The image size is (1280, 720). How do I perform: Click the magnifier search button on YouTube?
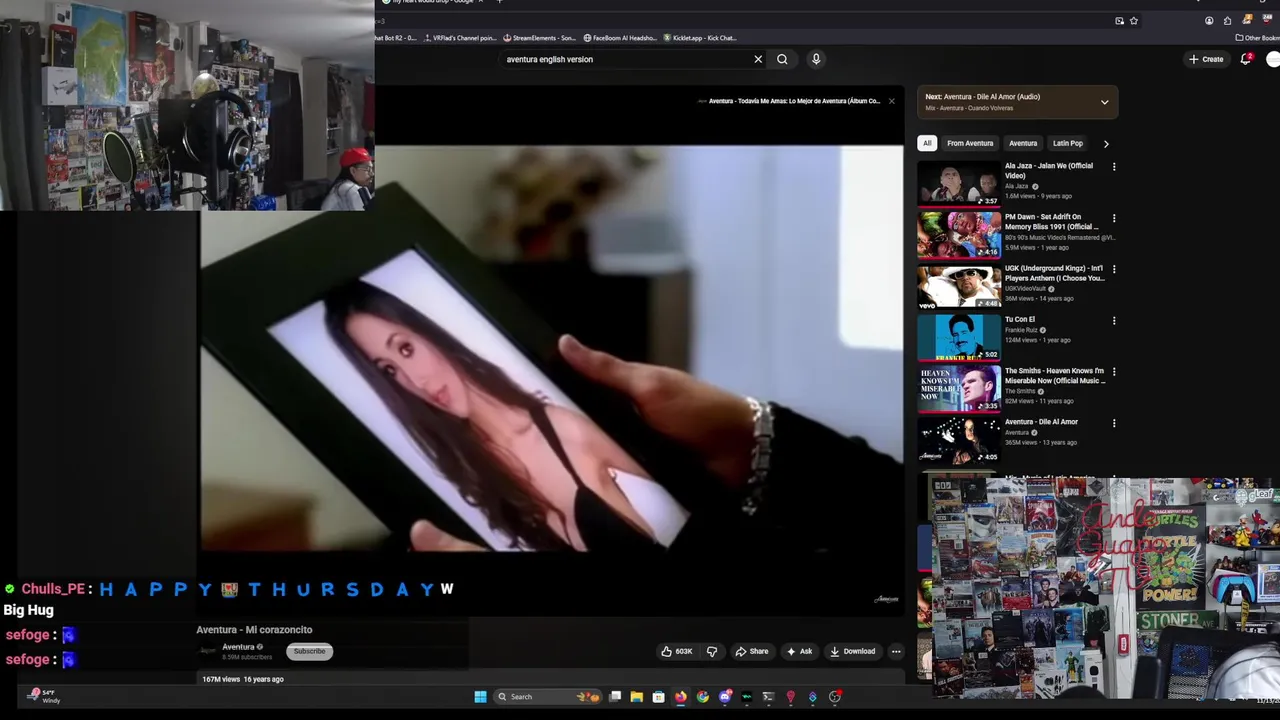pos(782,59)
